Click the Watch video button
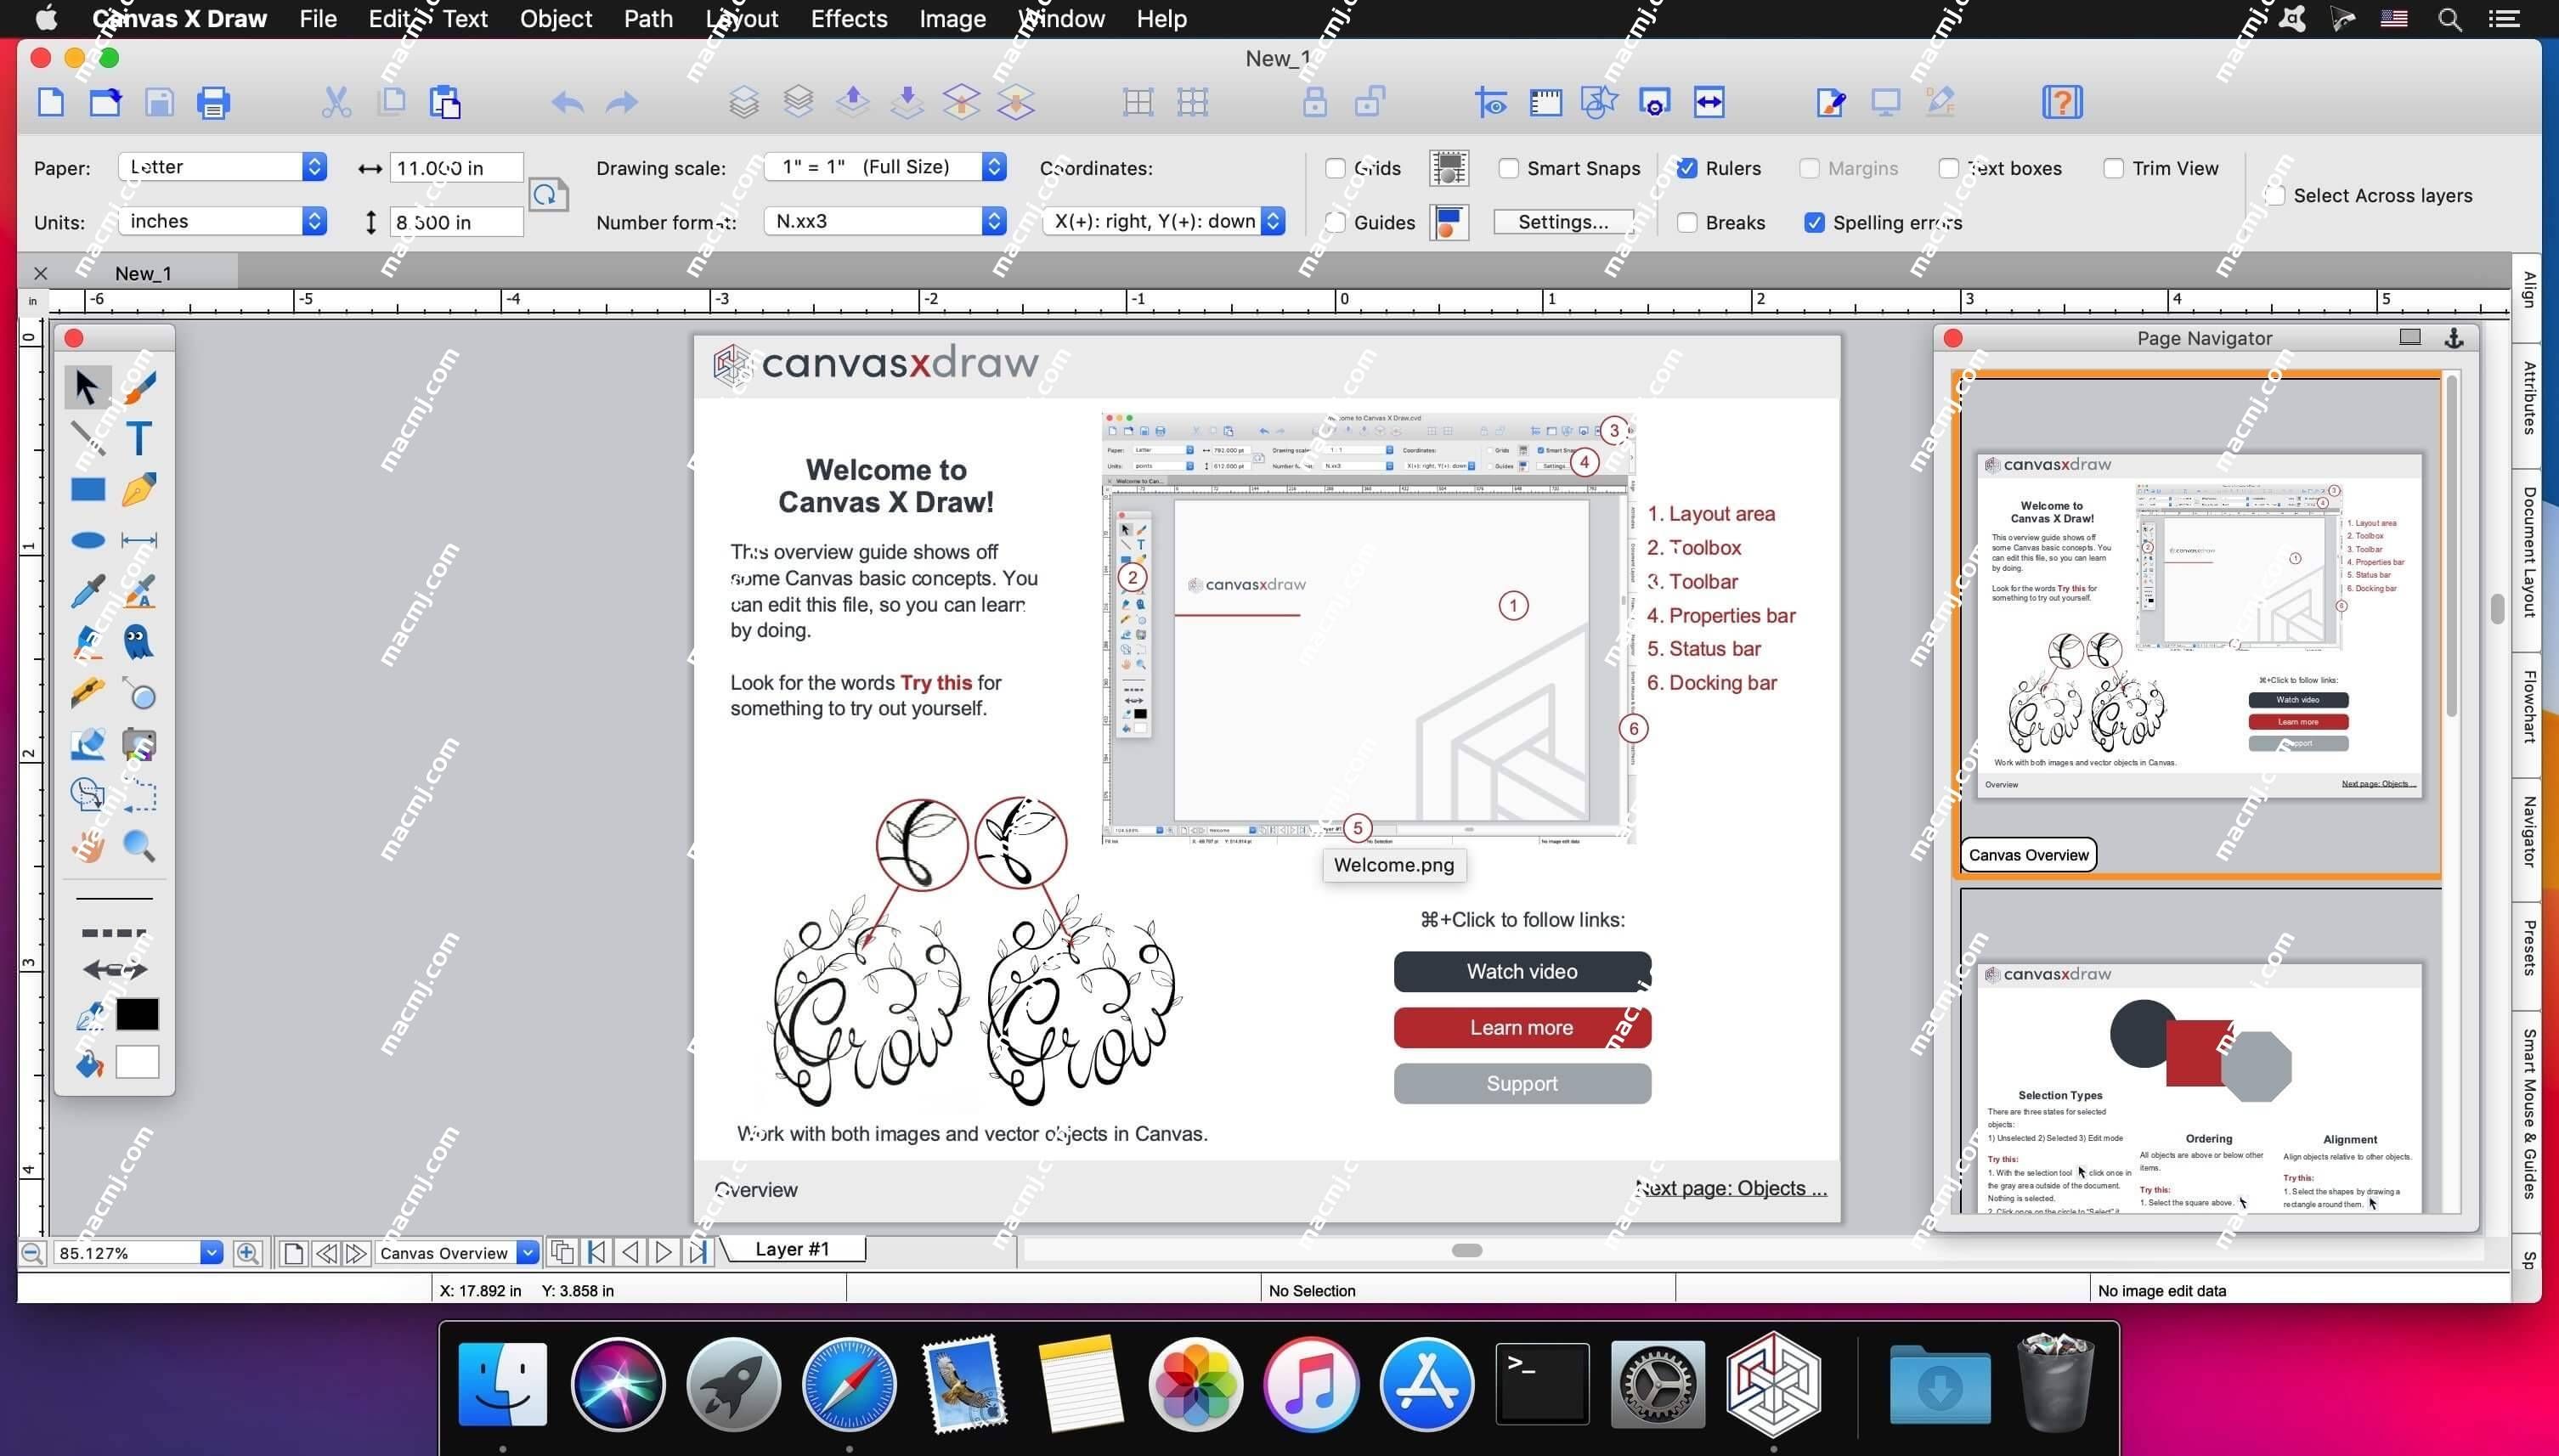Viewport: 2559px width, 1456px height. click(1520, 971)
